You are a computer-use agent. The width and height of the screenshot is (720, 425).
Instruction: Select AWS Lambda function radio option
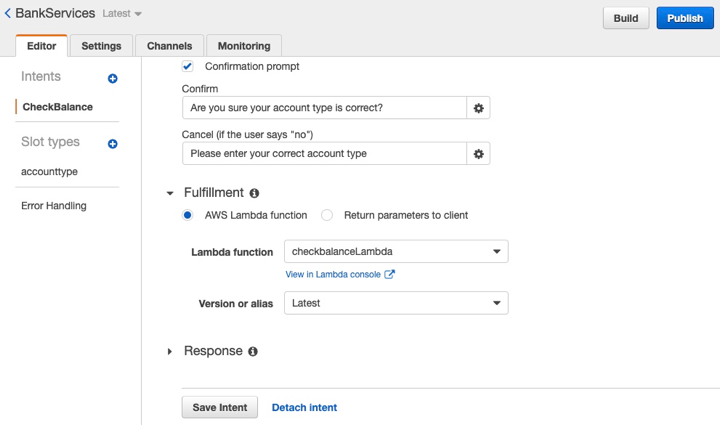(187, 215)
